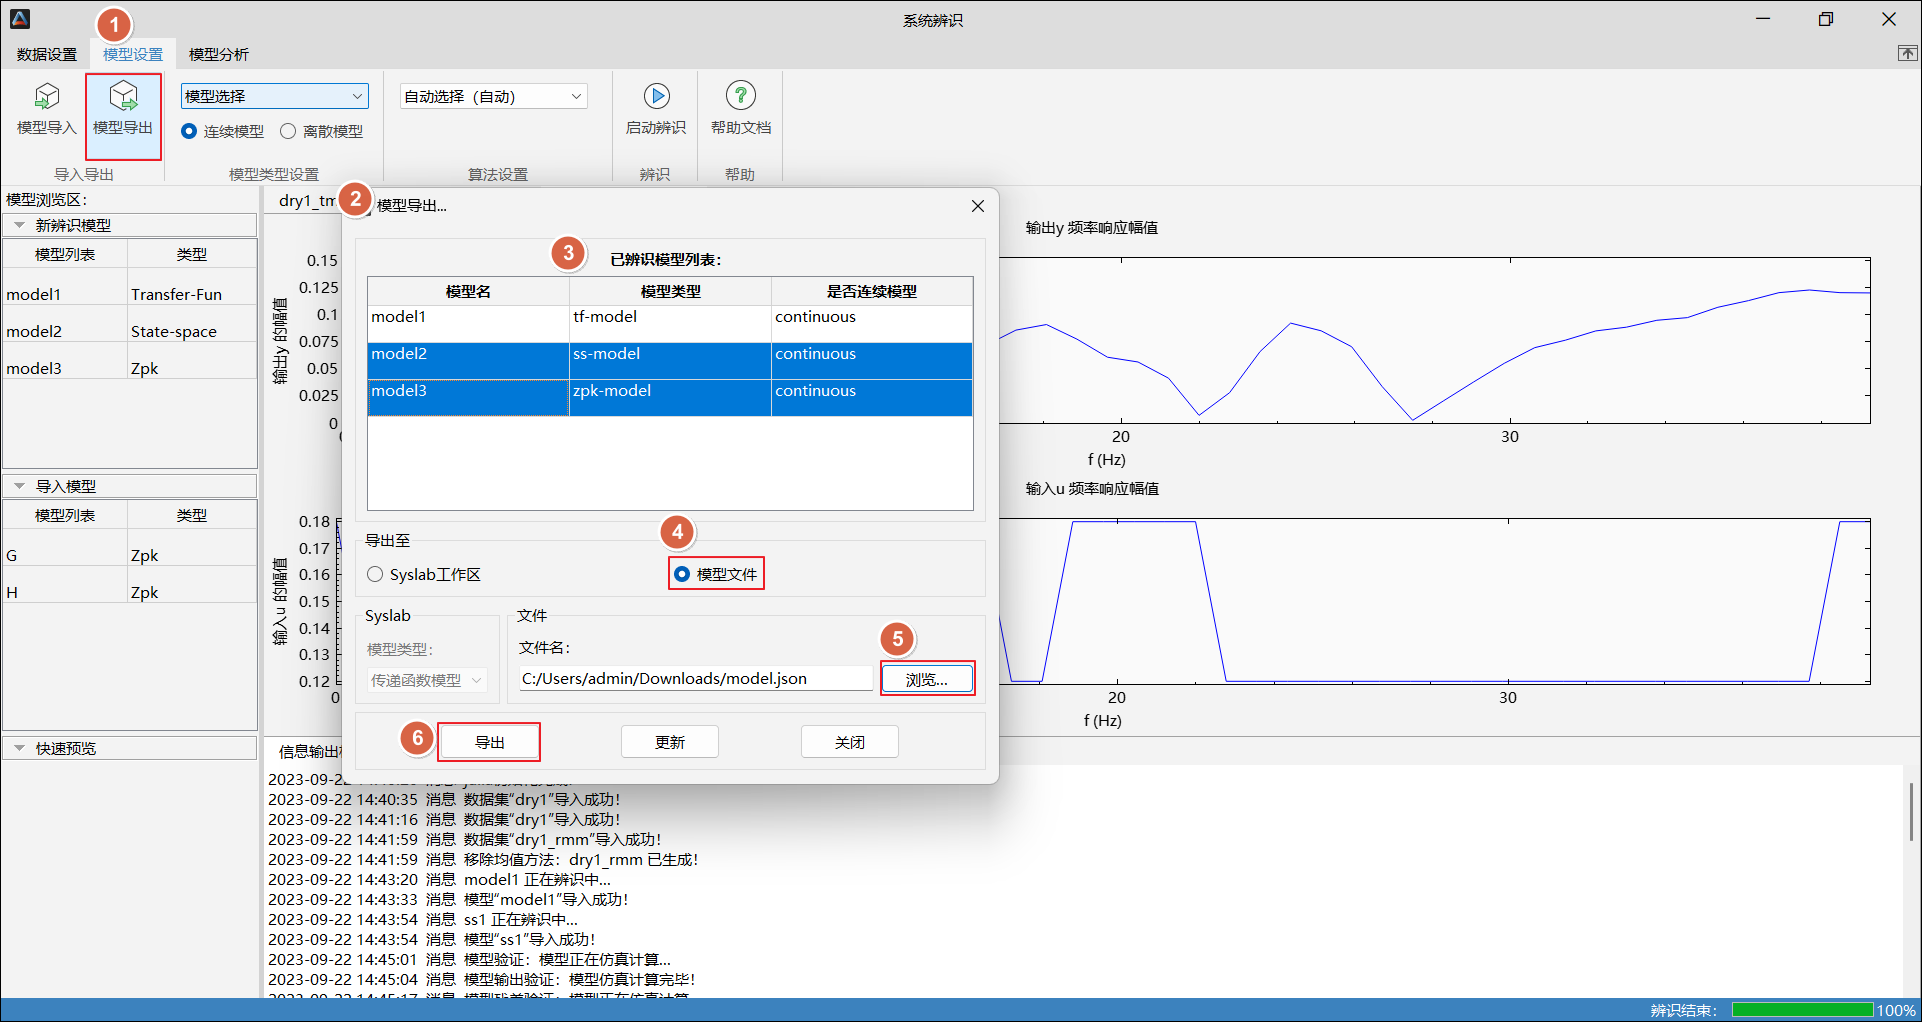The width and height of the screenshot is (1922, 1022).
Task: Click the 模型导入 (model import) icon
Action: (46, 97)
